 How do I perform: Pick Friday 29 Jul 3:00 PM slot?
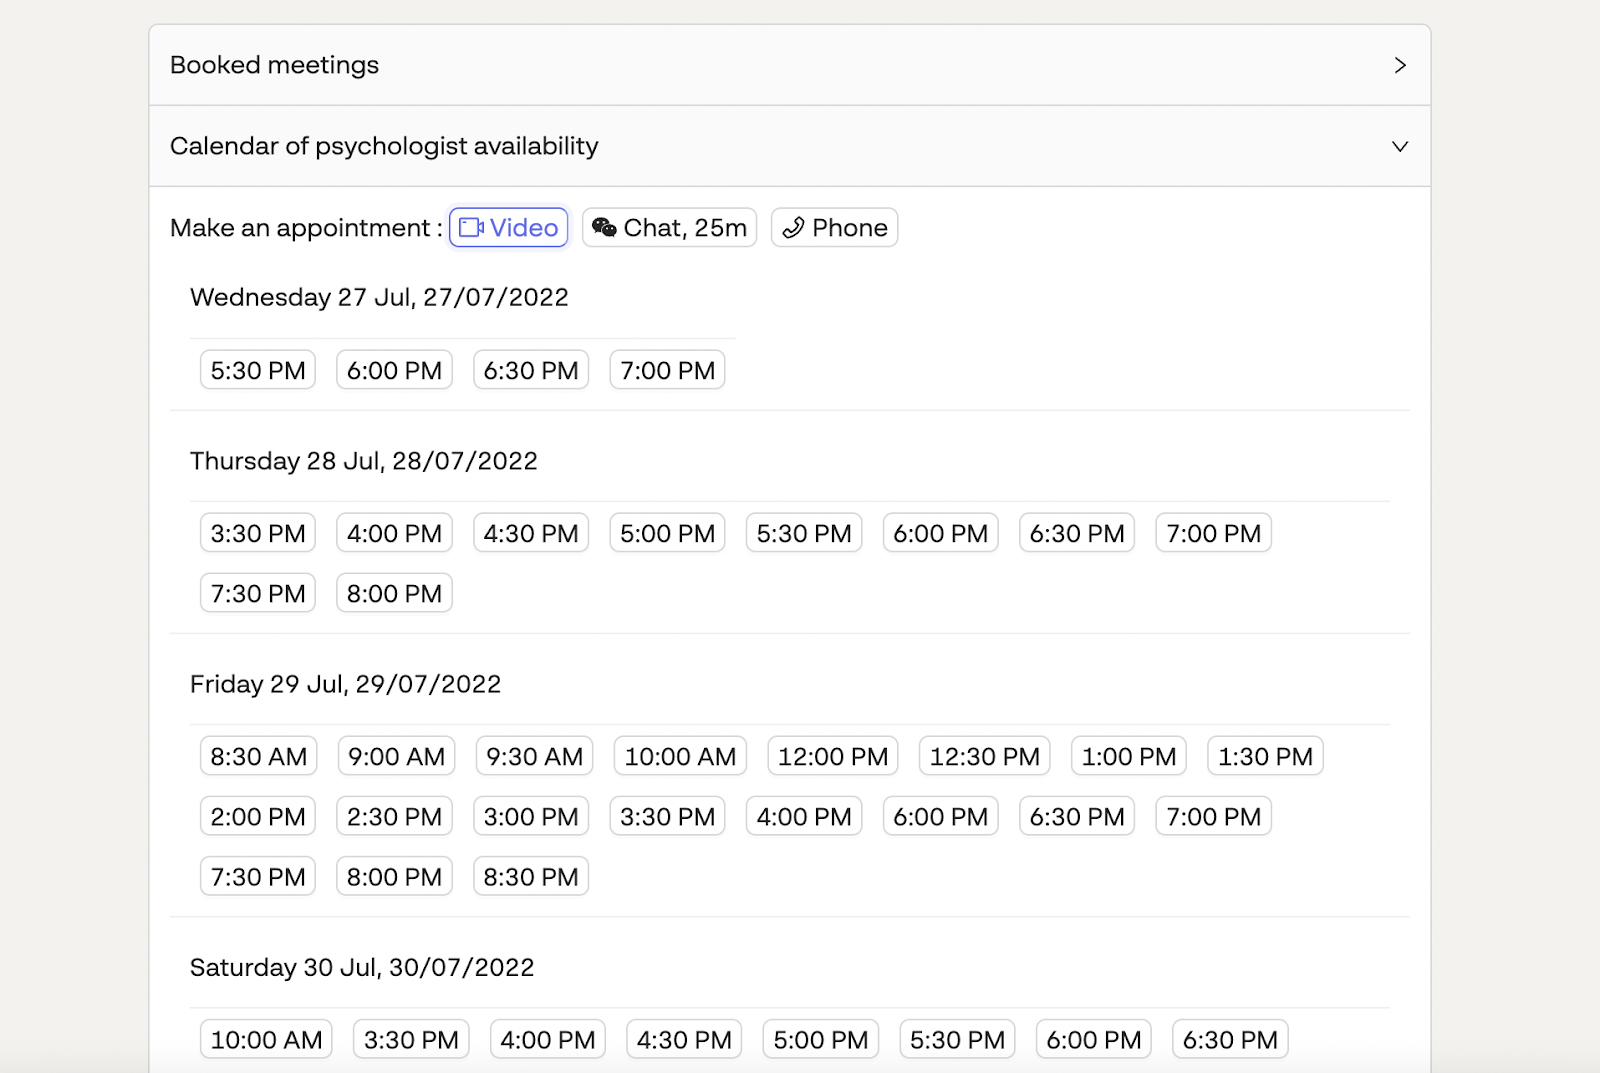[531, 816]
